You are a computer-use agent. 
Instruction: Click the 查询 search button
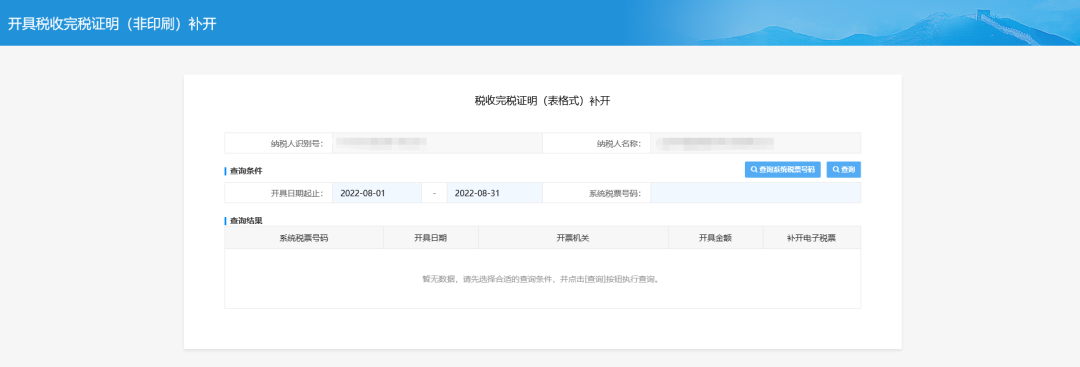click(x=844, y=169)
